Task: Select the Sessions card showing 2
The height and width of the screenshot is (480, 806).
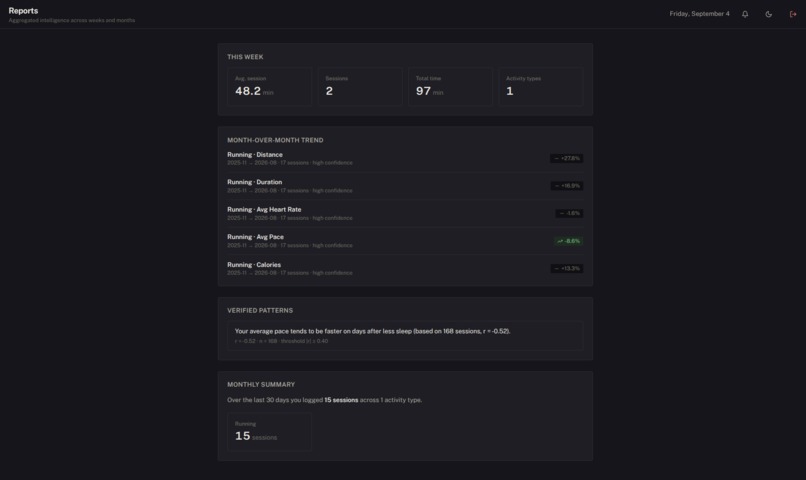Action: tap(360, 86)
